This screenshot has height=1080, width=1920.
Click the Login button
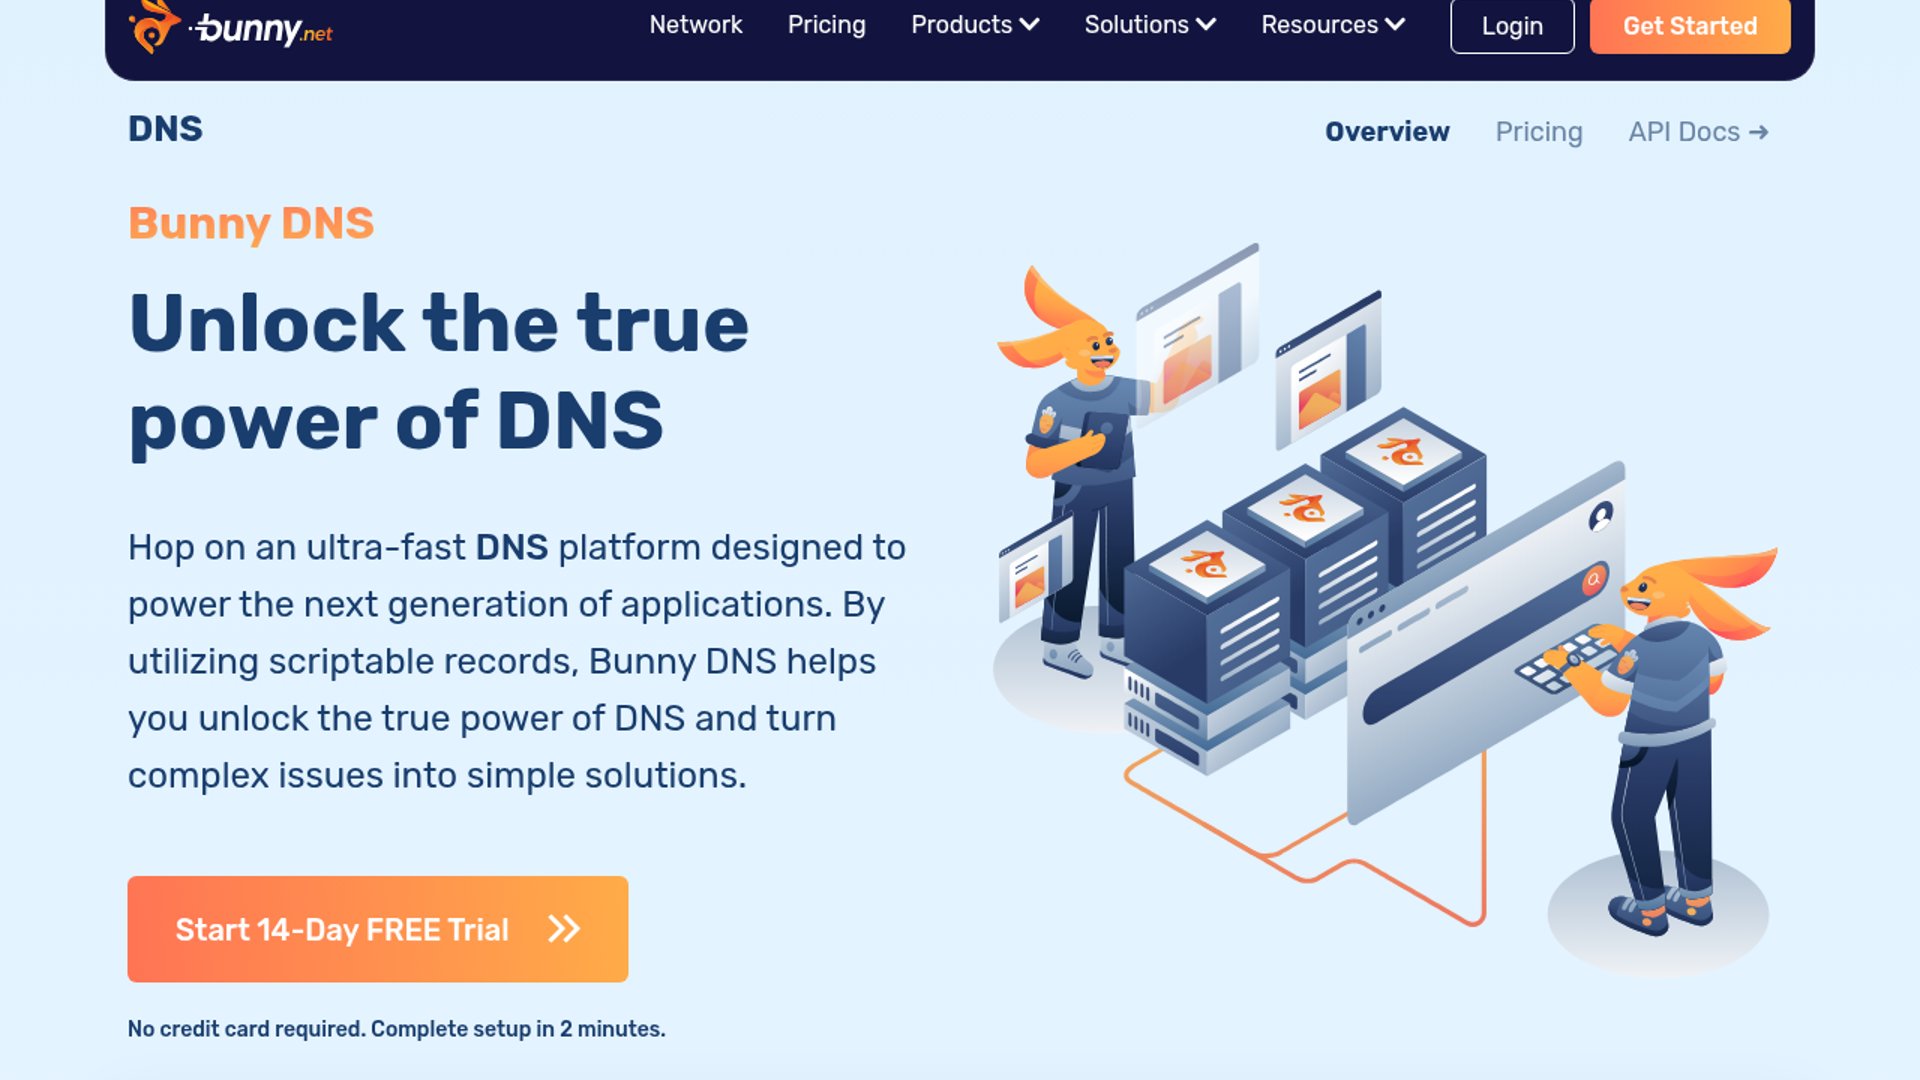click(x=1512, y=26)
